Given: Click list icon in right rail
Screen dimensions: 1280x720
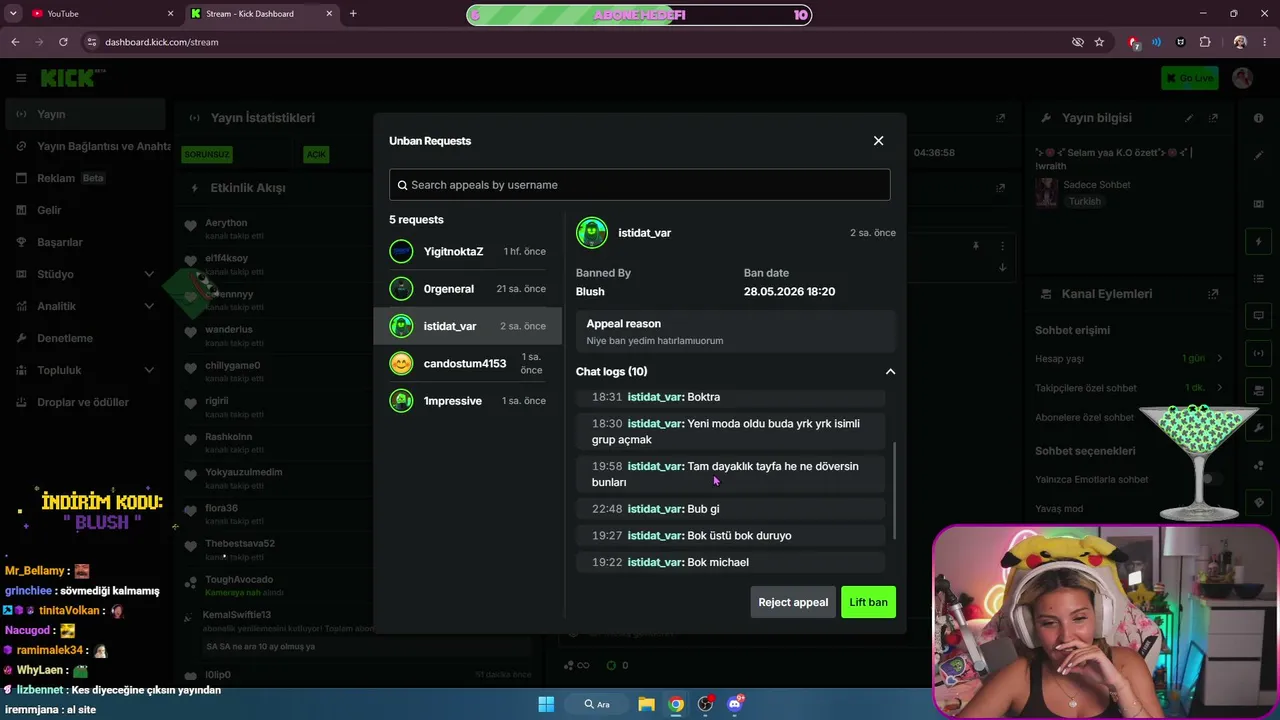Looking at the screenshot, I should (1258, 278).
